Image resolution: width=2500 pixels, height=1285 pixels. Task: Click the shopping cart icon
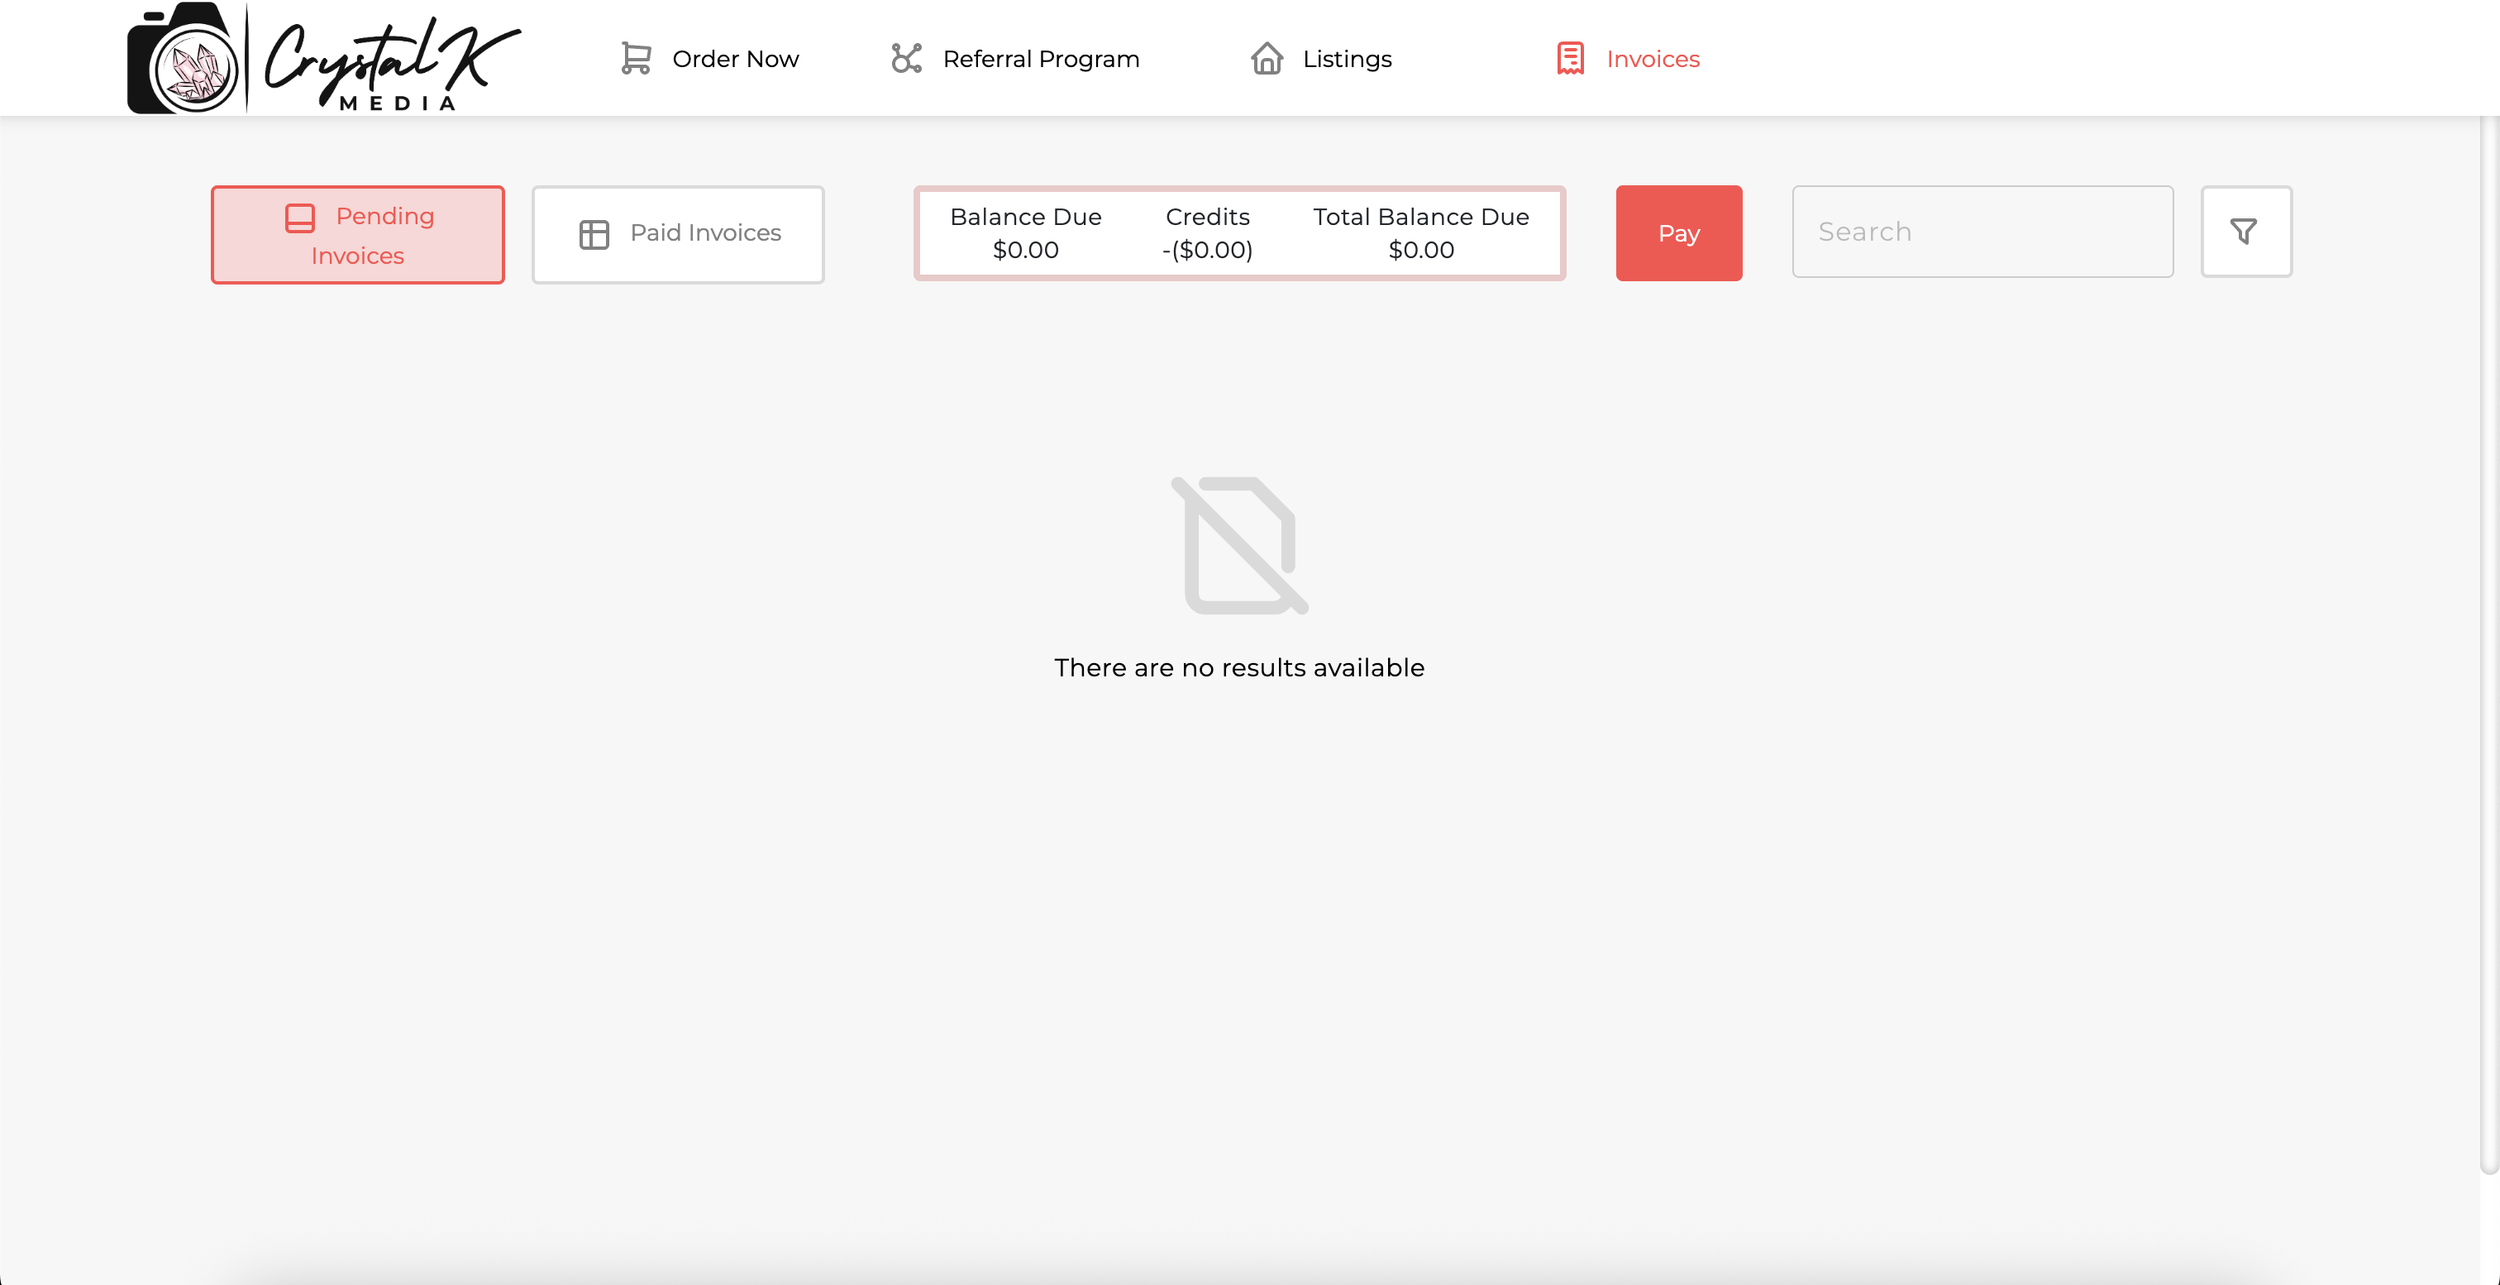[x=636, y=58]
